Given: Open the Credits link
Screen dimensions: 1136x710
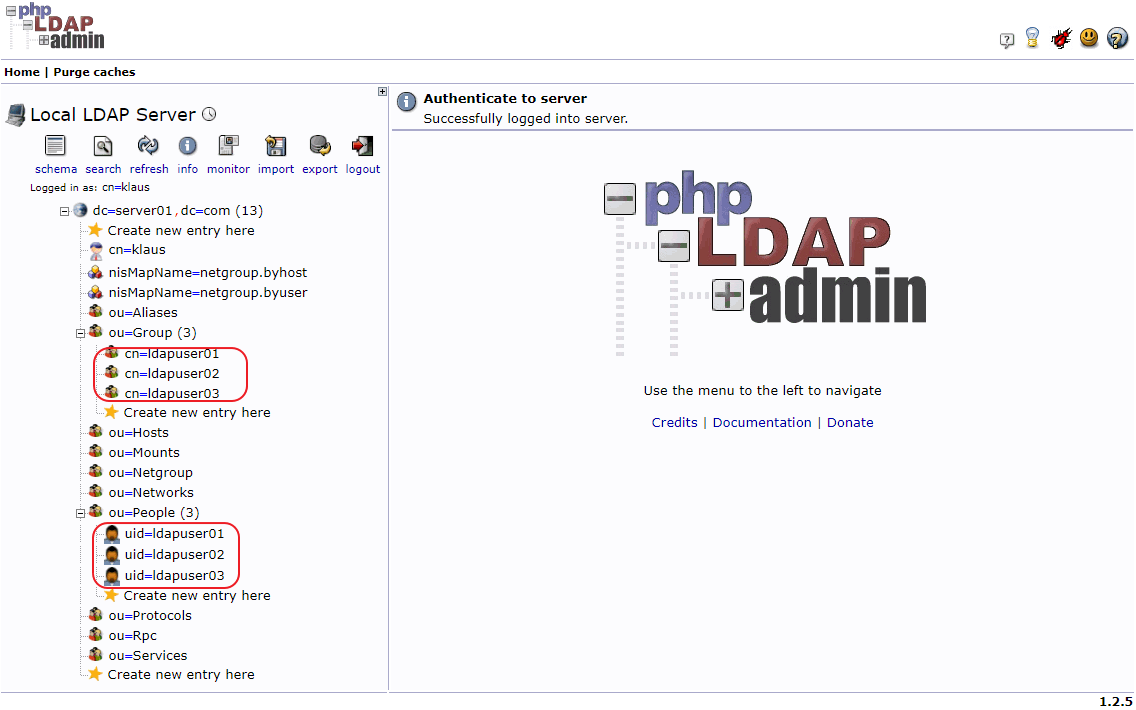Looking at the screenshot, I should click(674, 422).
